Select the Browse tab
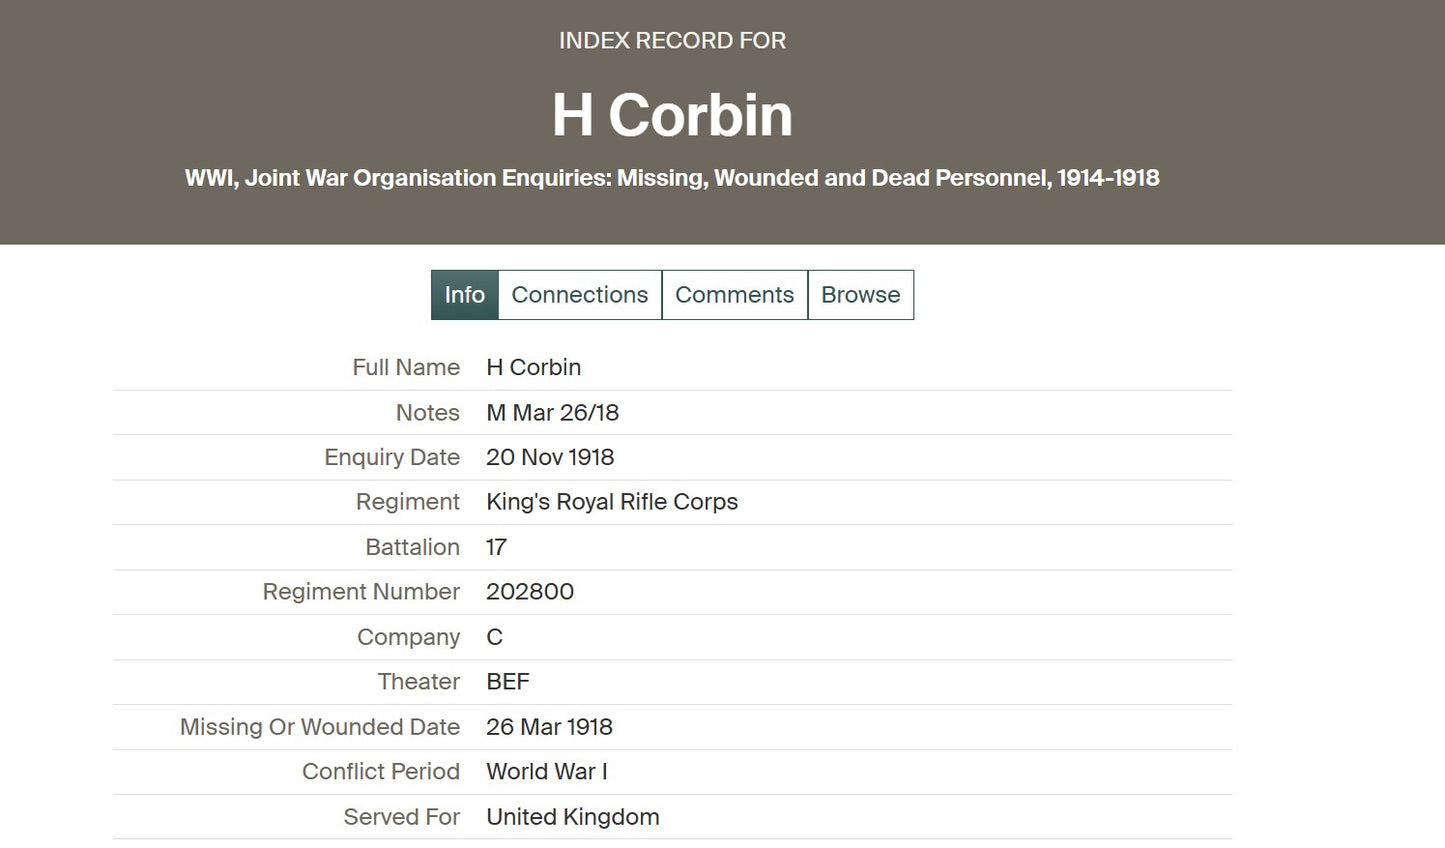 (x=861, y=295)
